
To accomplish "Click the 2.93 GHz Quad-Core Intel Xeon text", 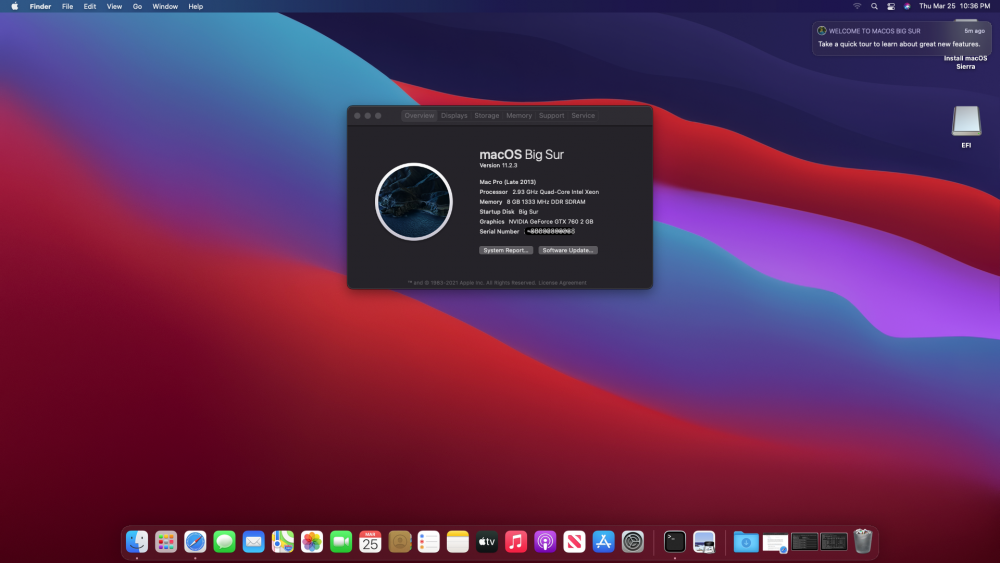I will click(x=555, y=192).
